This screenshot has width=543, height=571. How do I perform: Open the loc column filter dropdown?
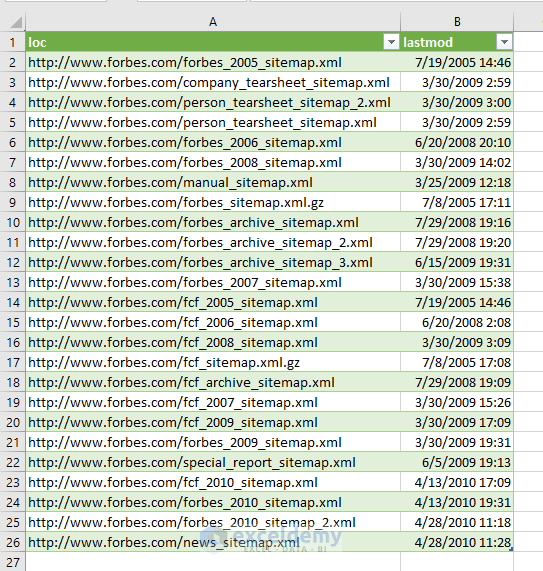tap(391, 42)
